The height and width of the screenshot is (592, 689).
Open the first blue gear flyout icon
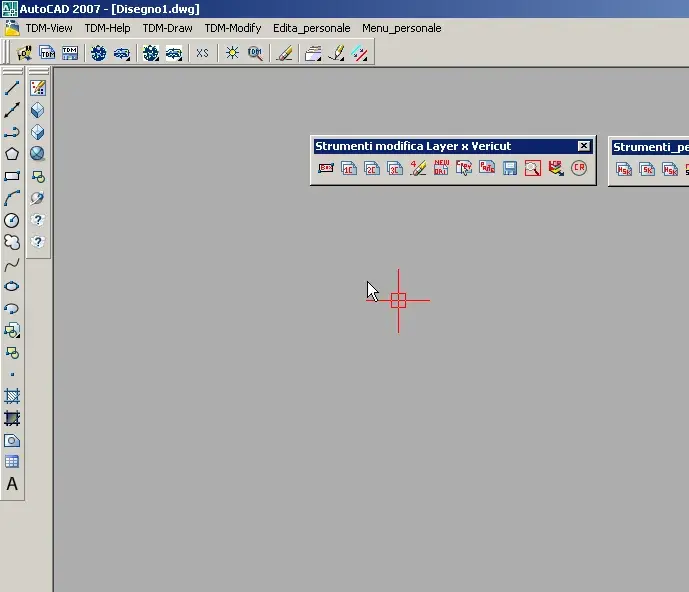(98, 53)
